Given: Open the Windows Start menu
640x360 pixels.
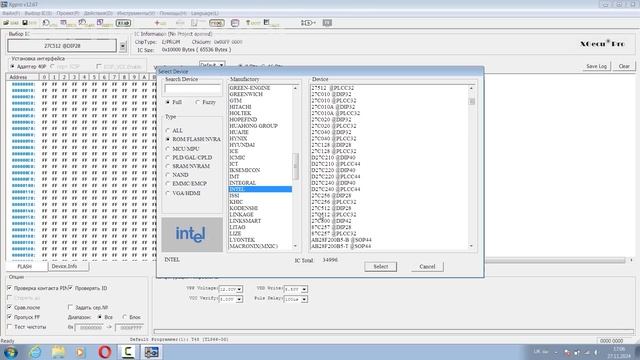Looking at the screenshot, I should click(11, 352).
